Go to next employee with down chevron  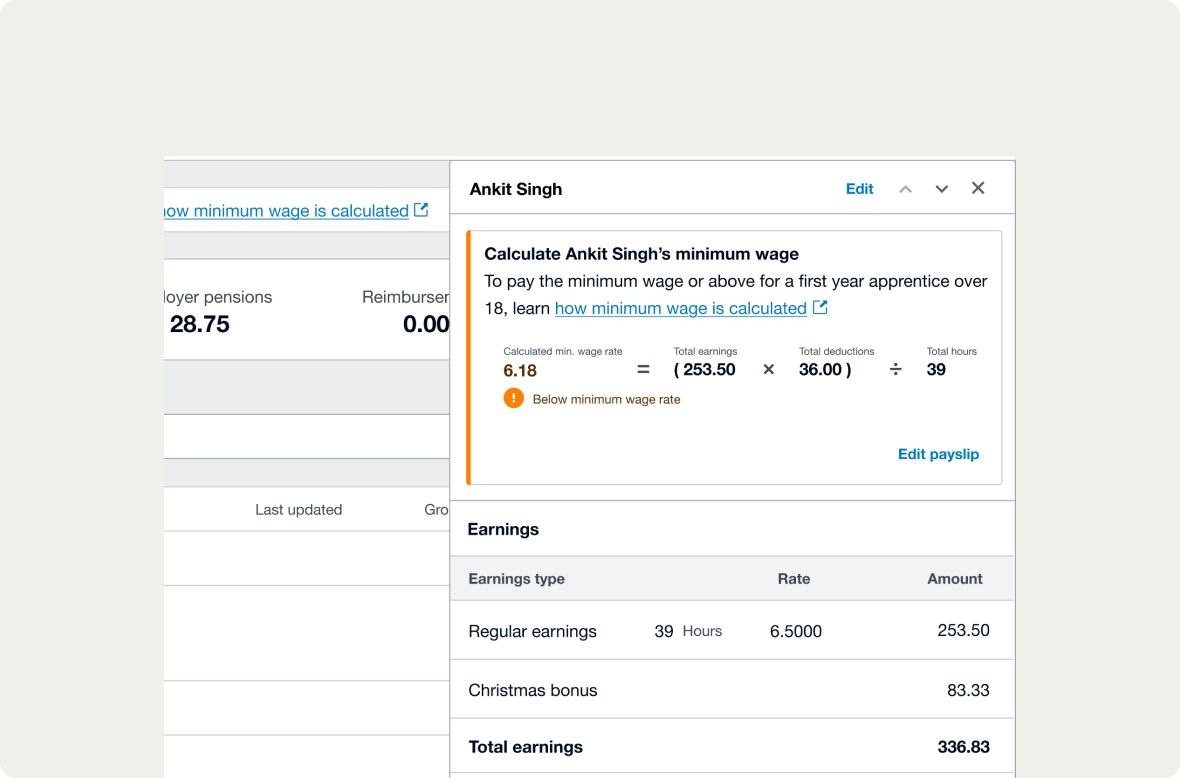point(941,189)
